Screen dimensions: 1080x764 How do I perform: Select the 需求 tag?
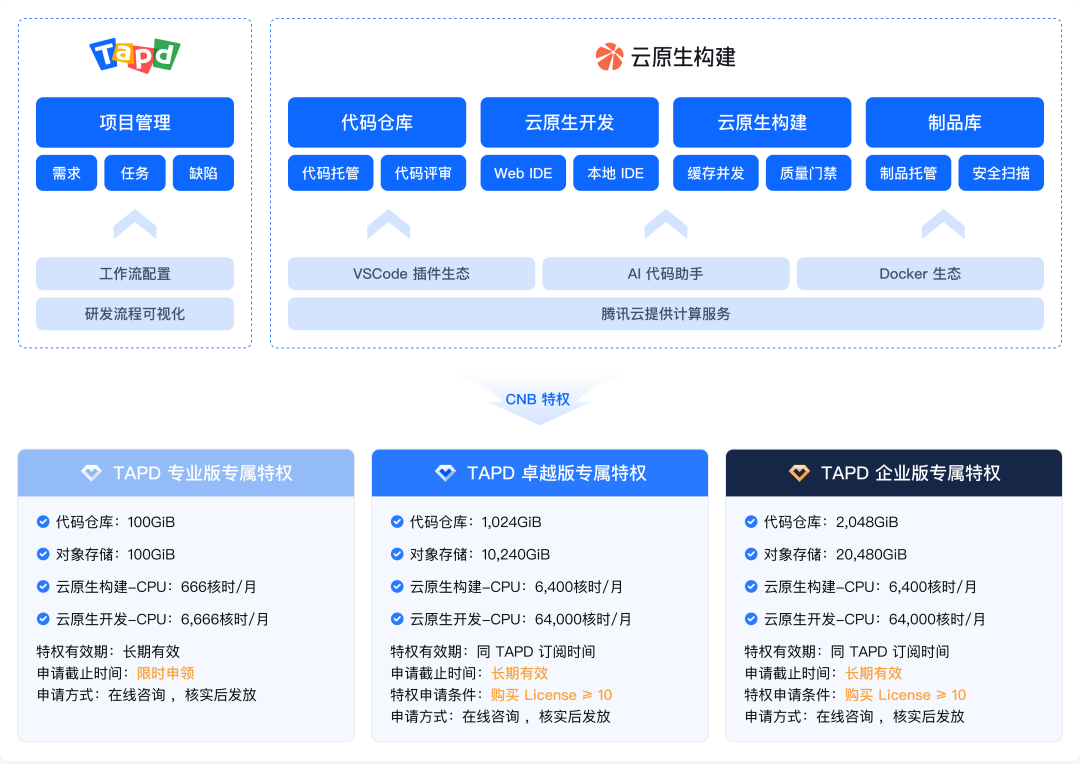click(x=66, y=173)
